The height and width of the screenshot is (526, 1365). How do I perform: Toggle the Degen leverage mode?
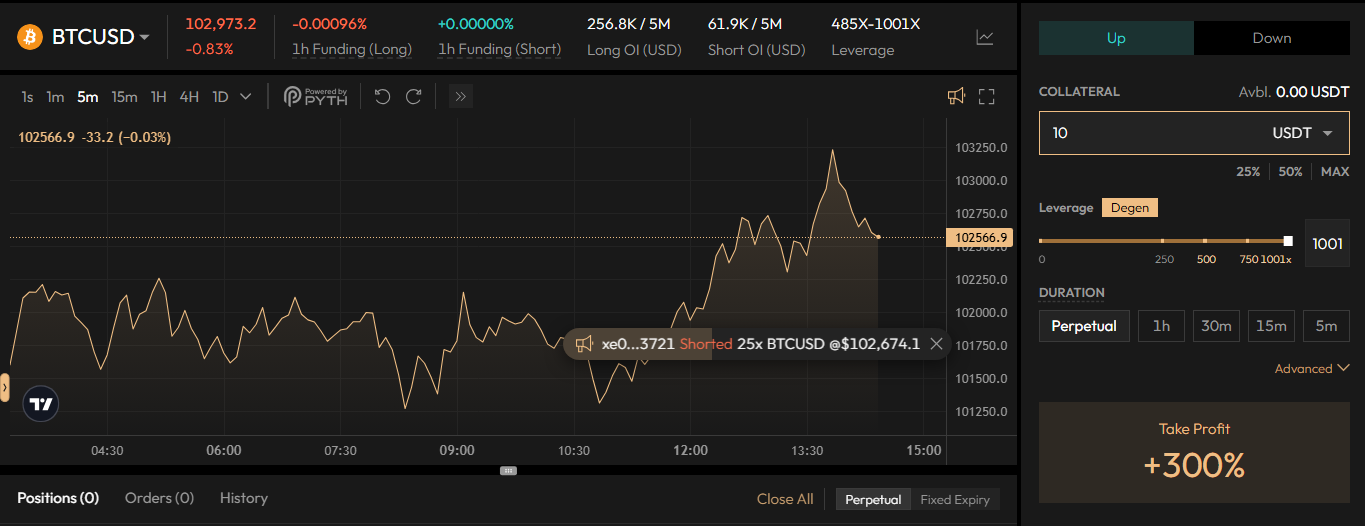(1130, 208)
